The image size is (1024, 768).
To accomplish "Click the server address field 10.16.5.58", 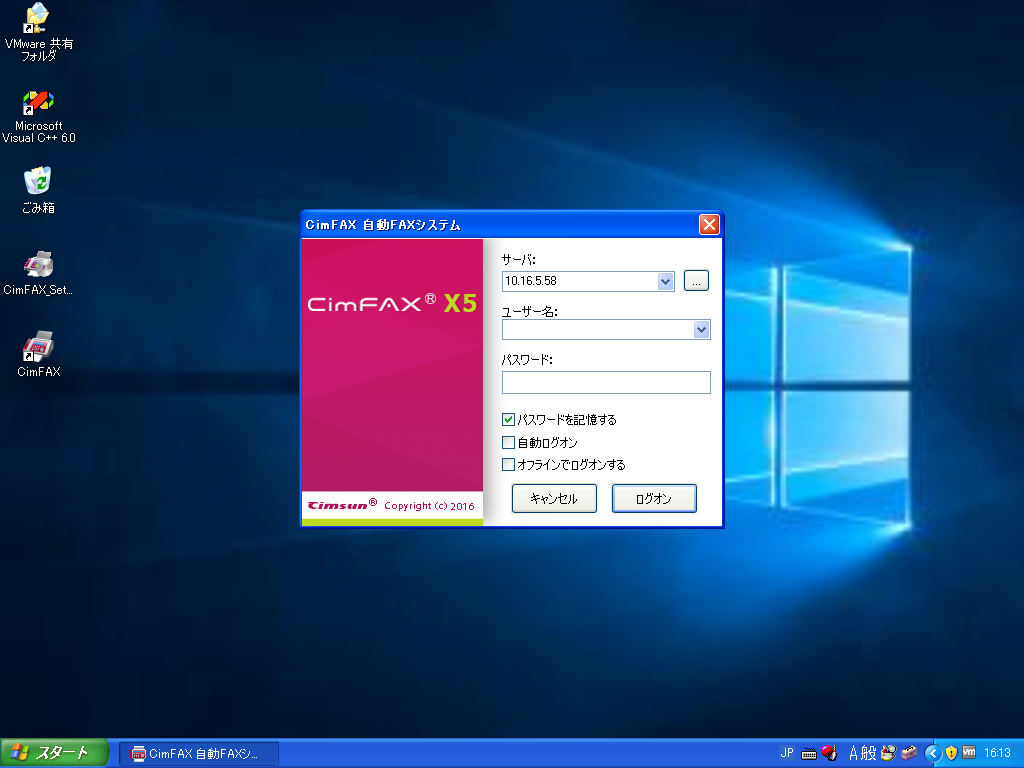I will coord(580,281).
